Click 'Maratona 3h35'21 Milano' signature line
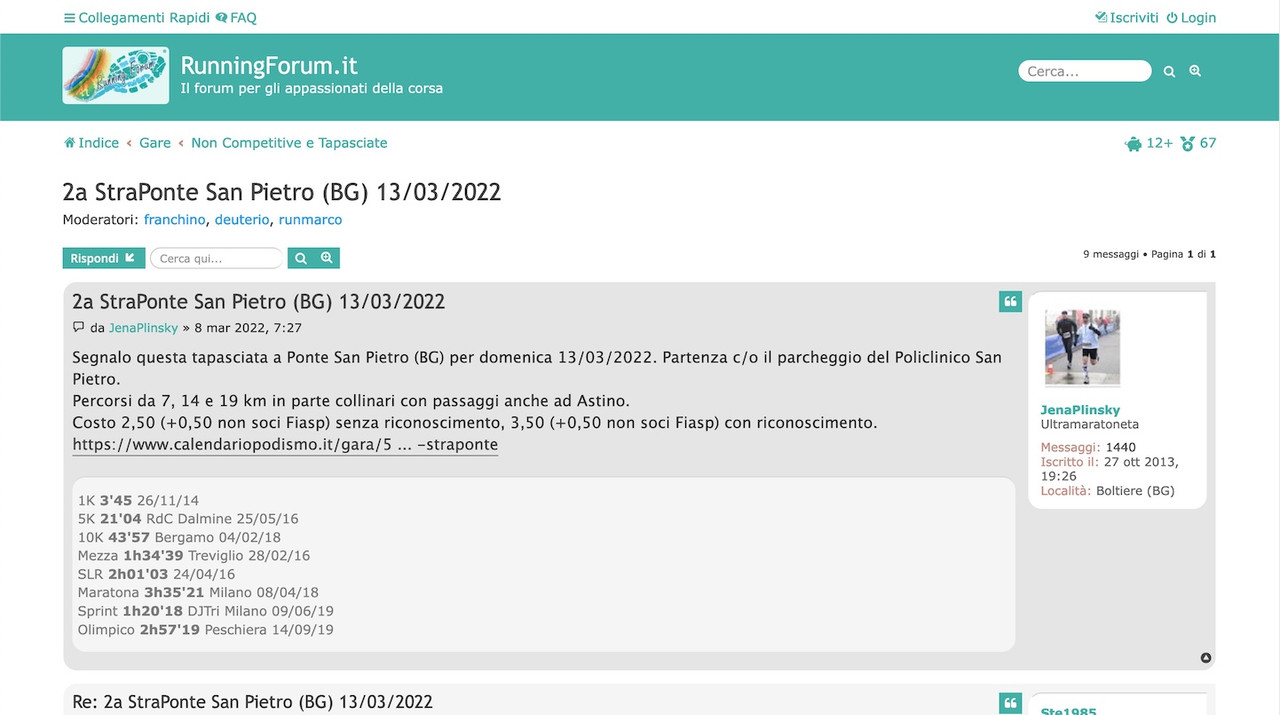The height and width of the screenshot is (715, 1280). pos(198,593)
